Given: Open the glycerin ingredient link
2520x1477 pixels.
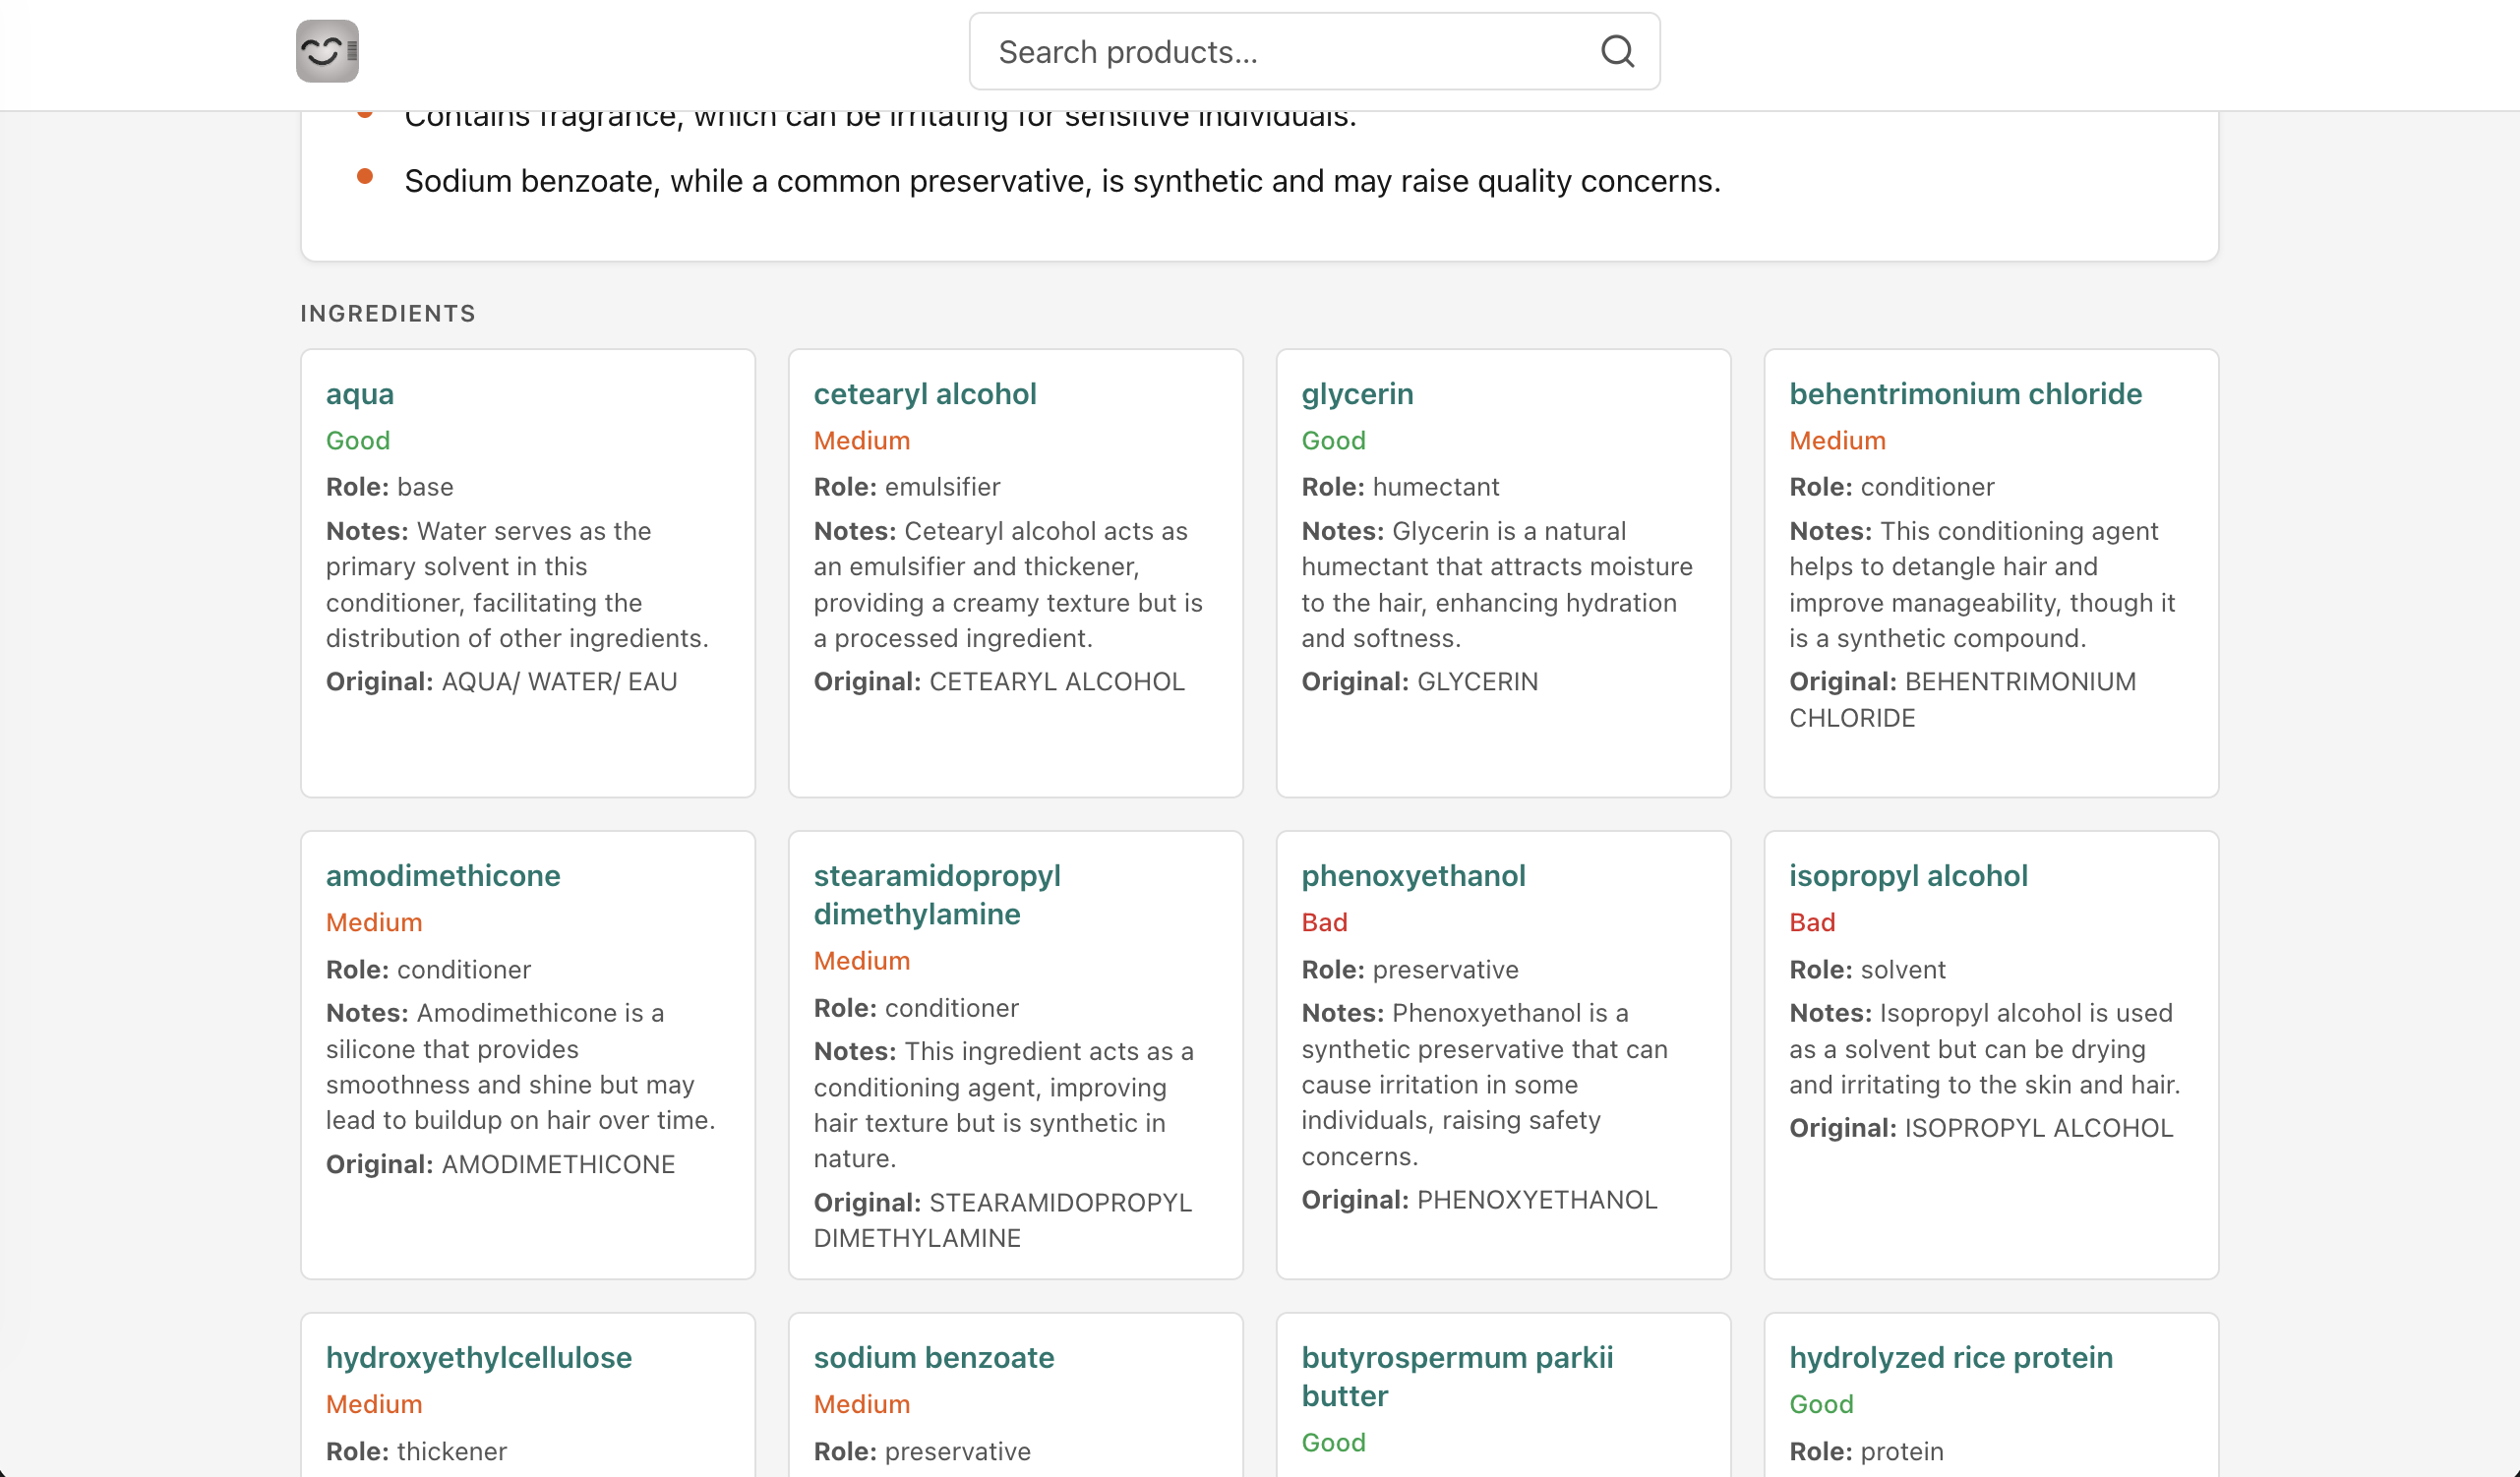Looking at the screenshot, I should click(x=1357, y=394).
